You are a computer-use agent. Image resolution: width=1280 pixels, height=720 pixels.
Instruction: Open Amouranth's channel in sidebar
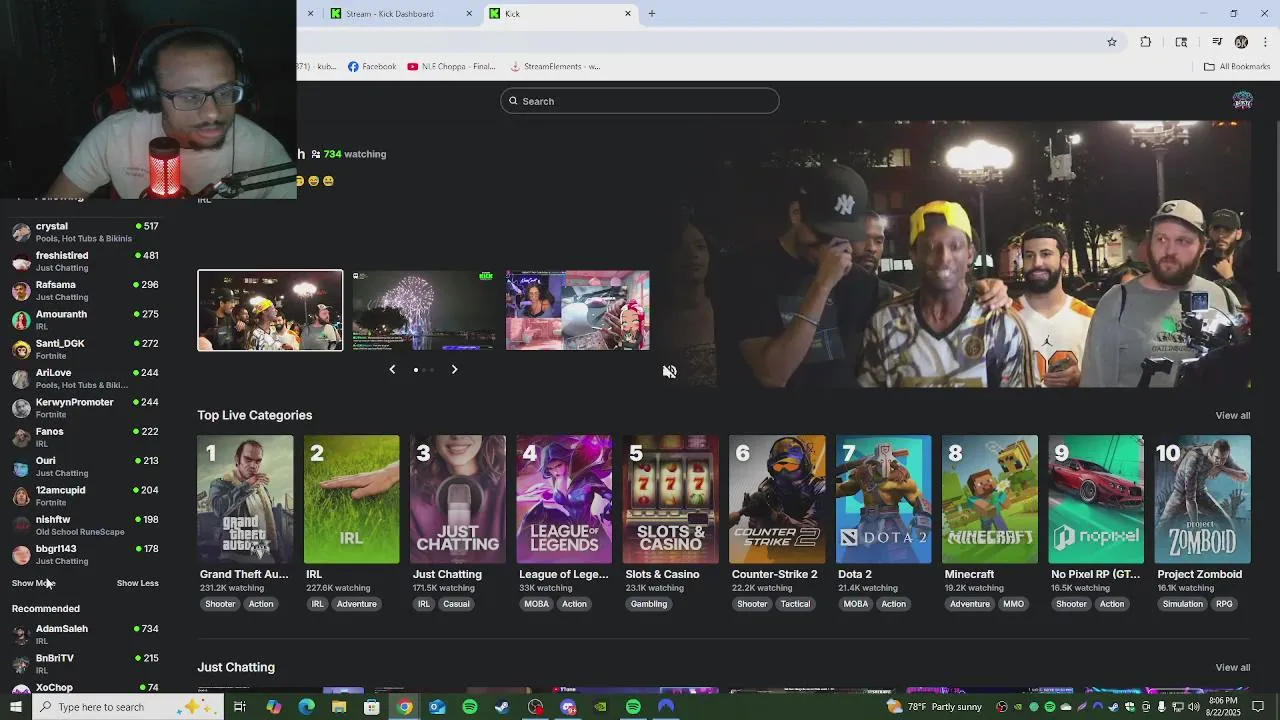click(85, 320)
